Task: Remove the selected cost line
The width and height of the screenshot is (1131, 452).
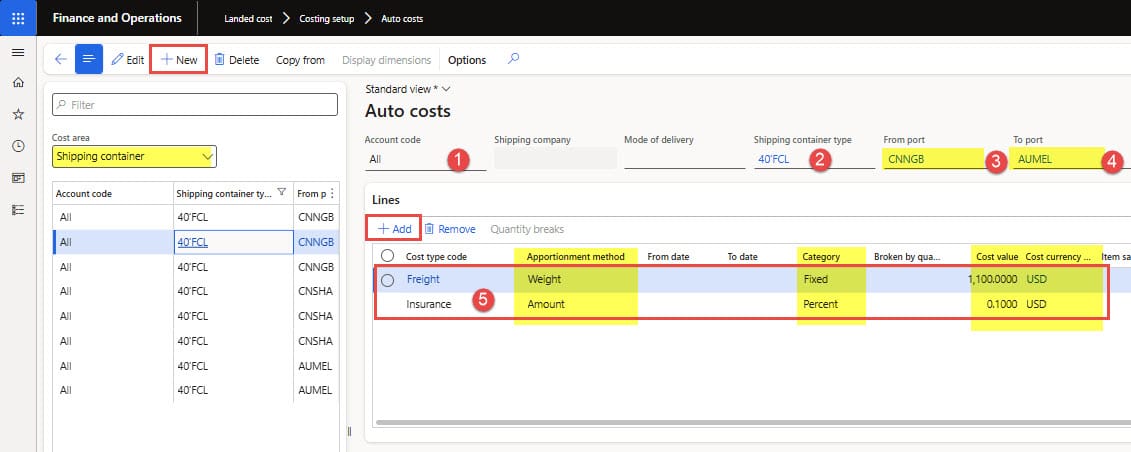Action: (x=449, y=229)
